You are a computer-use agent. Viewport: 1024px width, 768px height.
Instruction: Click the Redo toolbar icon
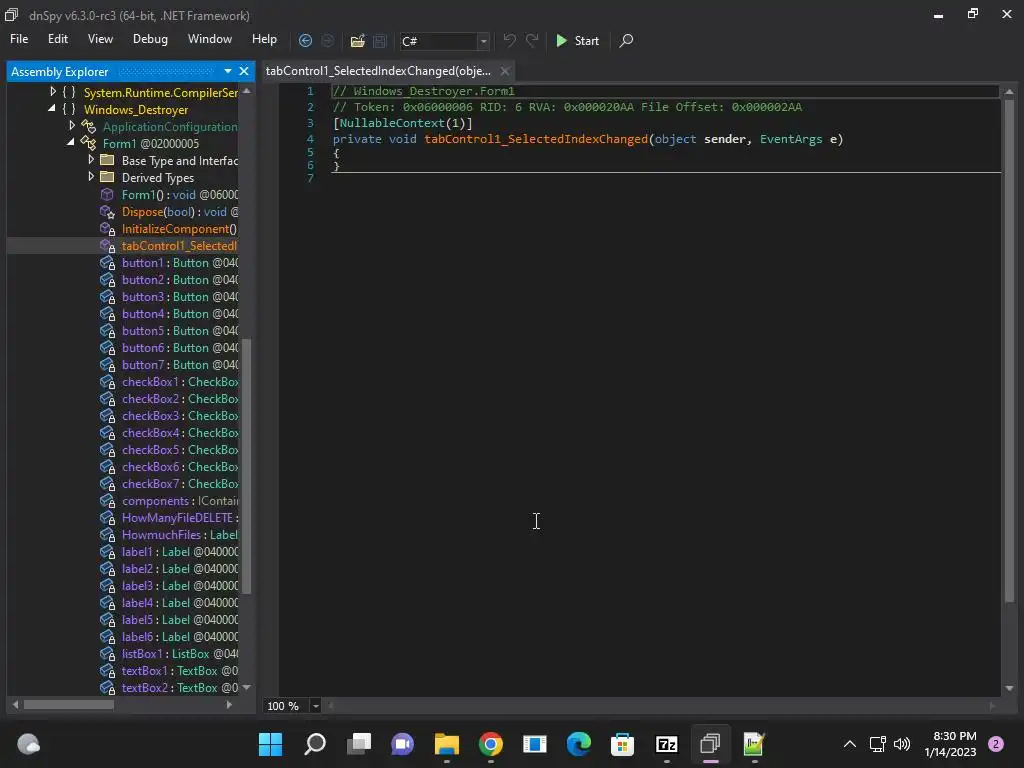532,40
